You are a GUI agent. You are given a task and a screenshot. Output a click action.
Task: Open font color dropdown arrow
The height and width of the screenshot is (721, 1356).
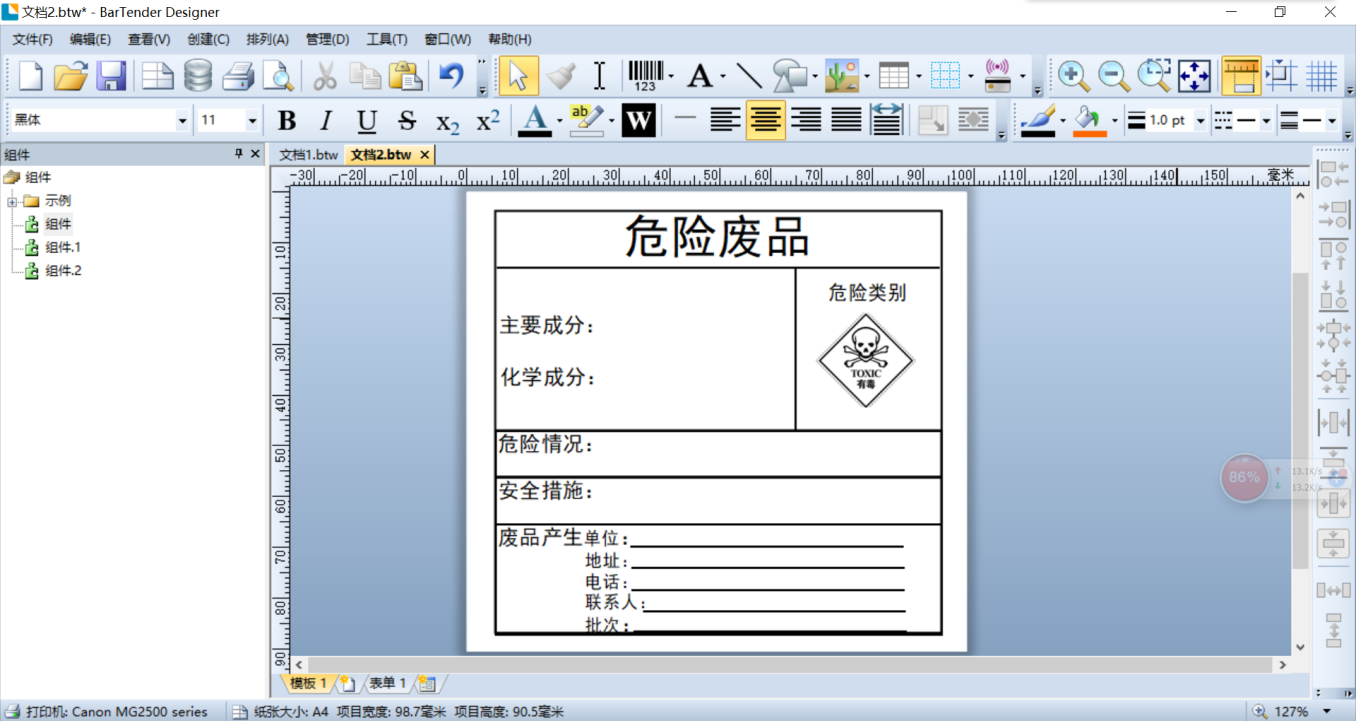[559, 122]
